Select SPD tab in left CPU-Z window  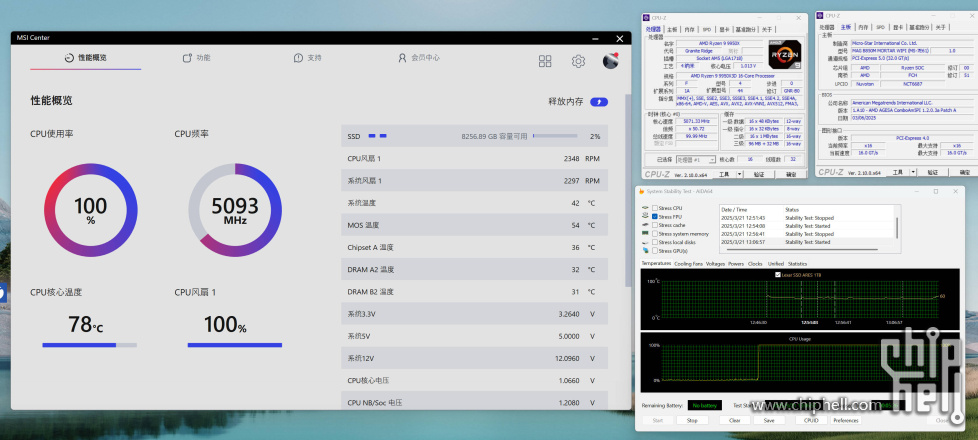coord(707,29)
